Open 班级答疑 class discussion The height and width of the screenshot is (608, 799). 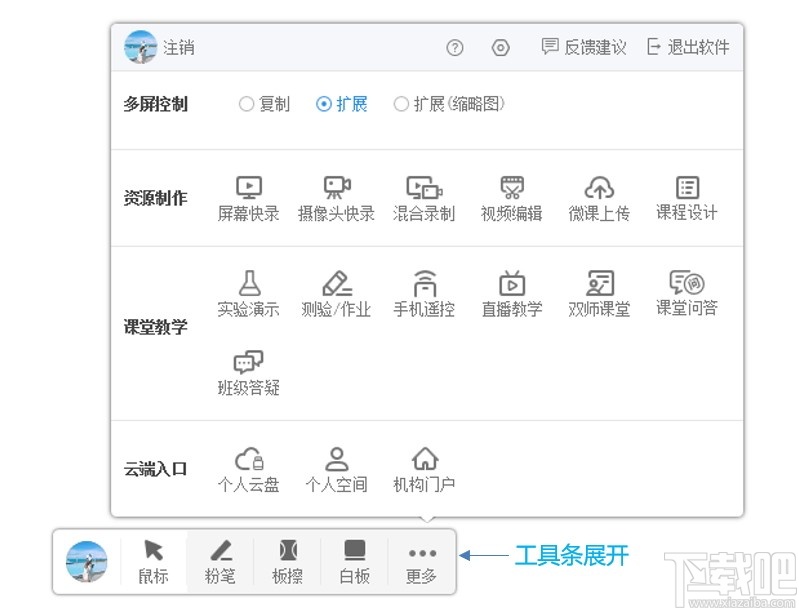249,374
